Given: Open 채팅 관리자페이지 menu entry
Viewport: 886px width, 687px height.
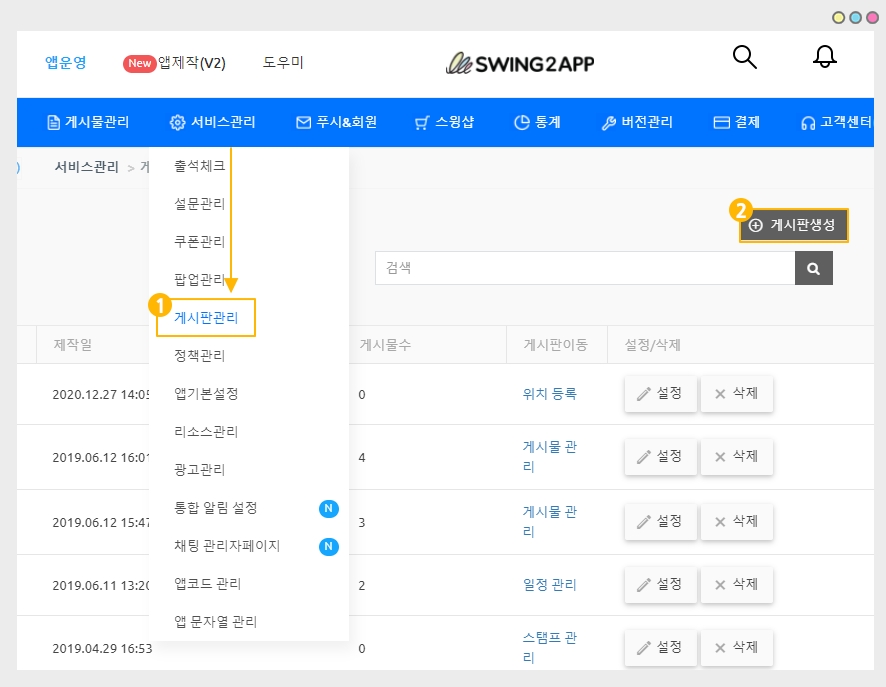Looking at the screenshot, I should [x=227, y=546].
